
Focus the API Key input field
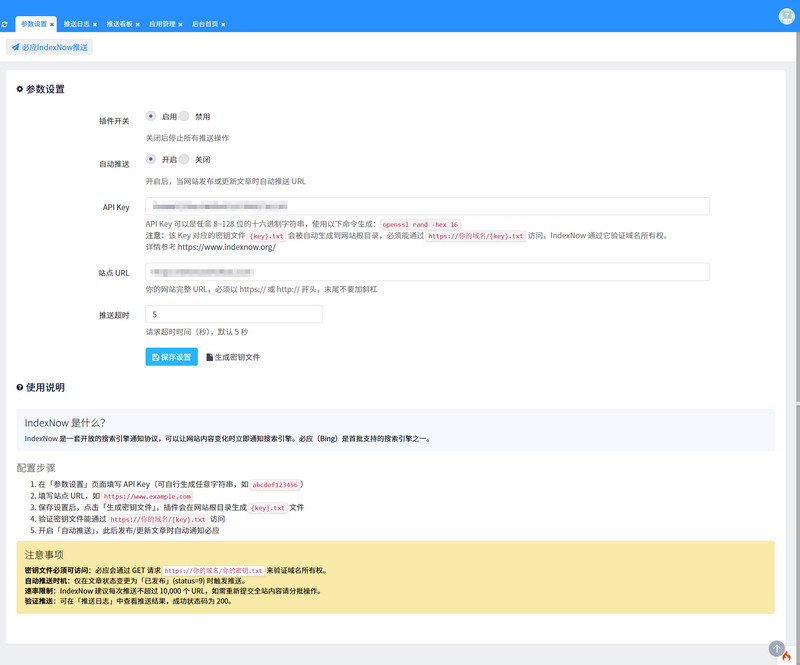tap(428, 206)
